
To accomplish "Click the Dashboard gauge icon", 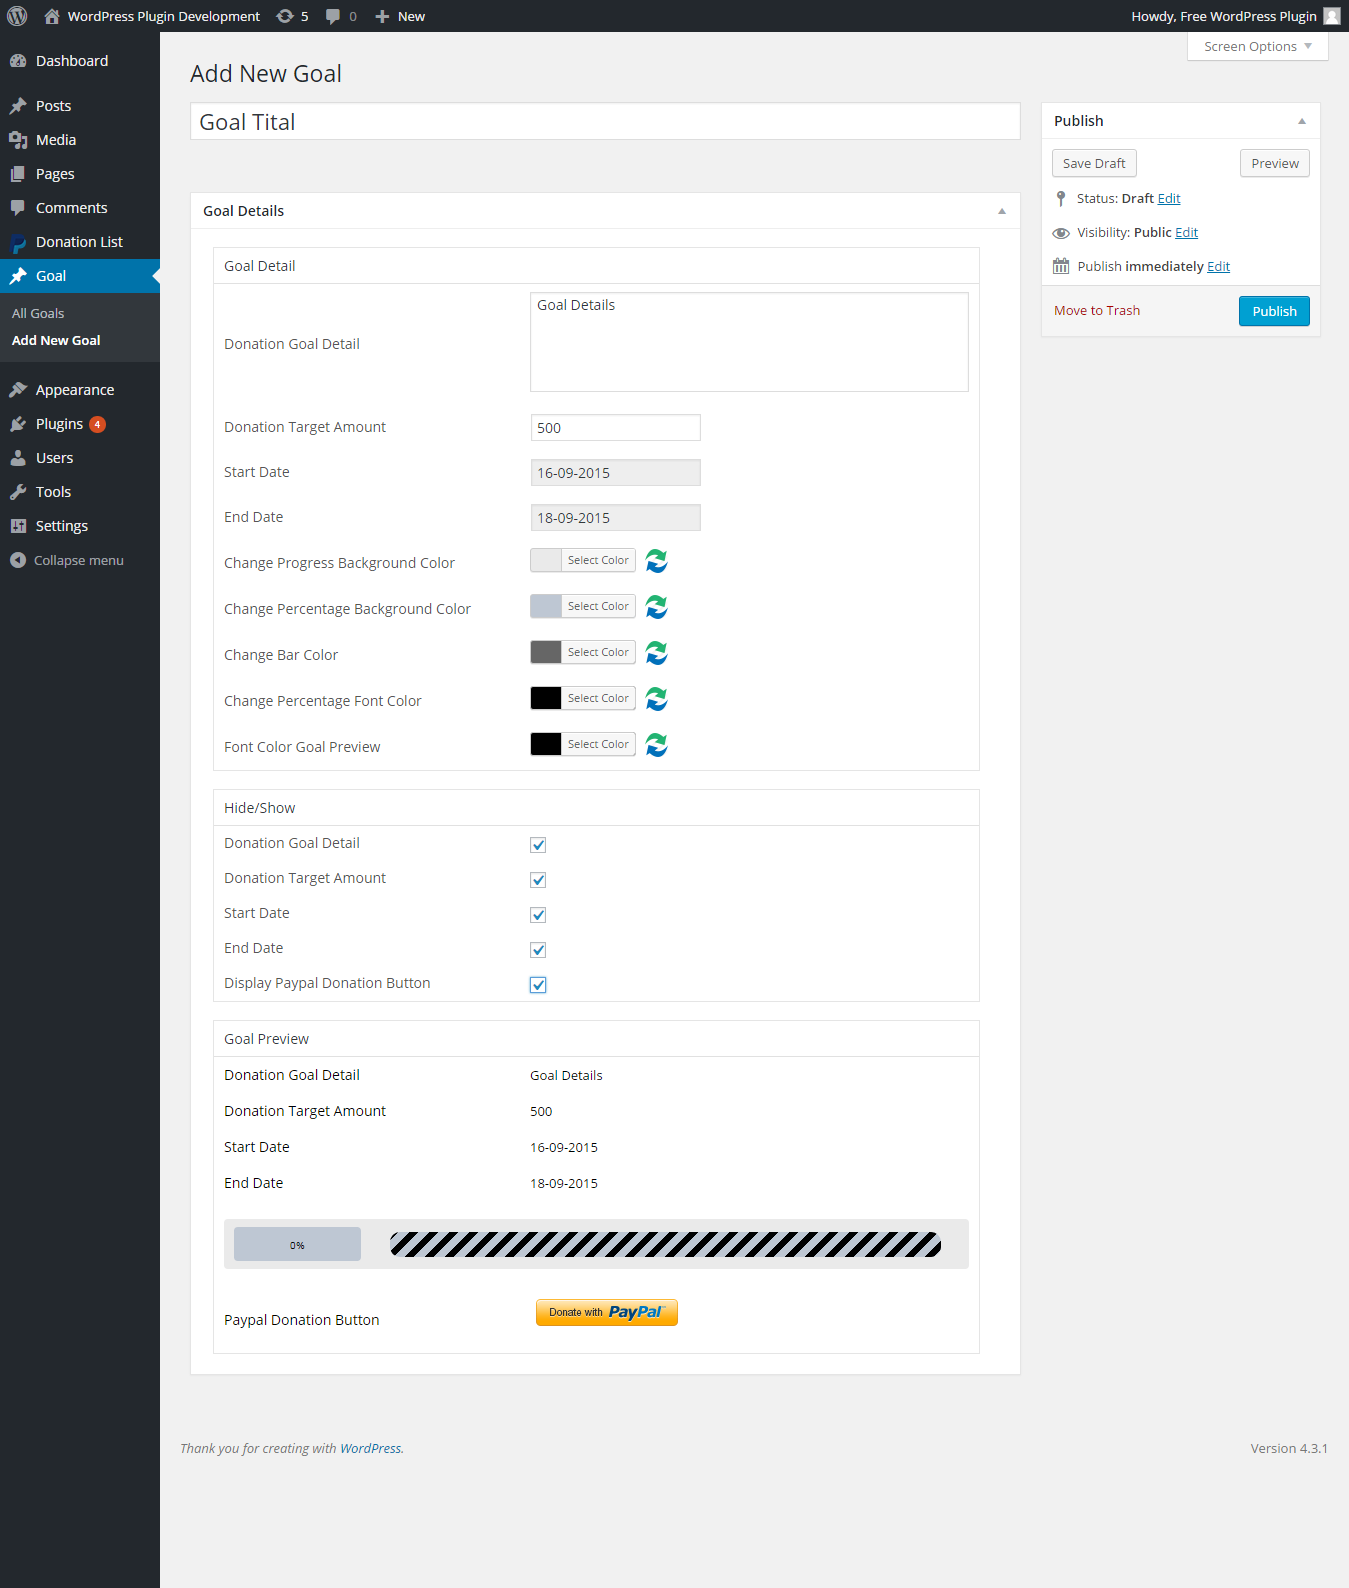I will pyautogui.click(x=18, y=61).
